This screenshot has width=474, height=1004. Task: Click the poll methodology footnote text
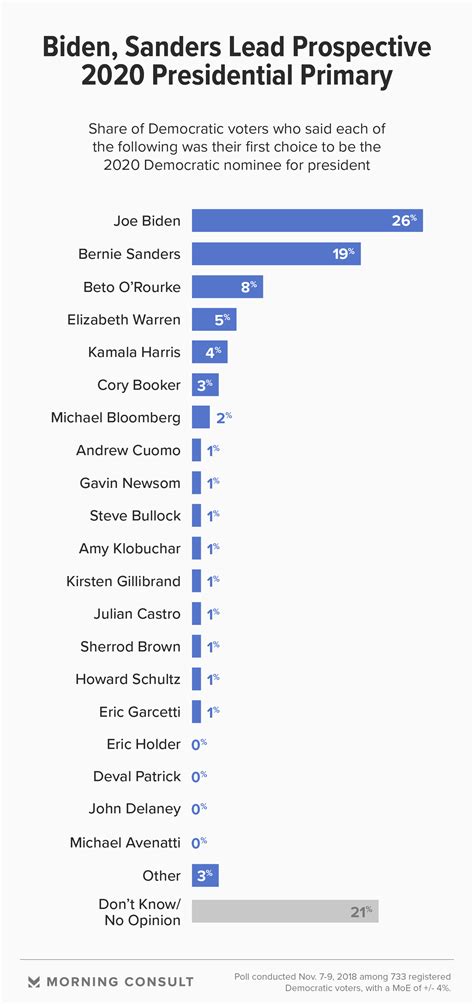[343, 982]
